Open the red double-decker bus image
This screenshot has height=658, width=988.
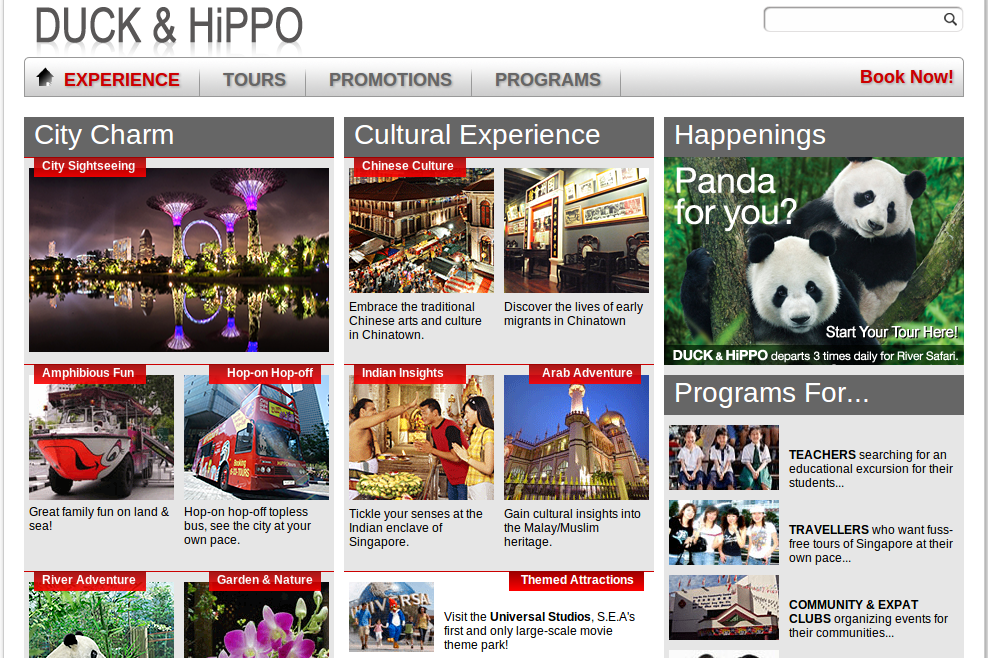[256, 437]
